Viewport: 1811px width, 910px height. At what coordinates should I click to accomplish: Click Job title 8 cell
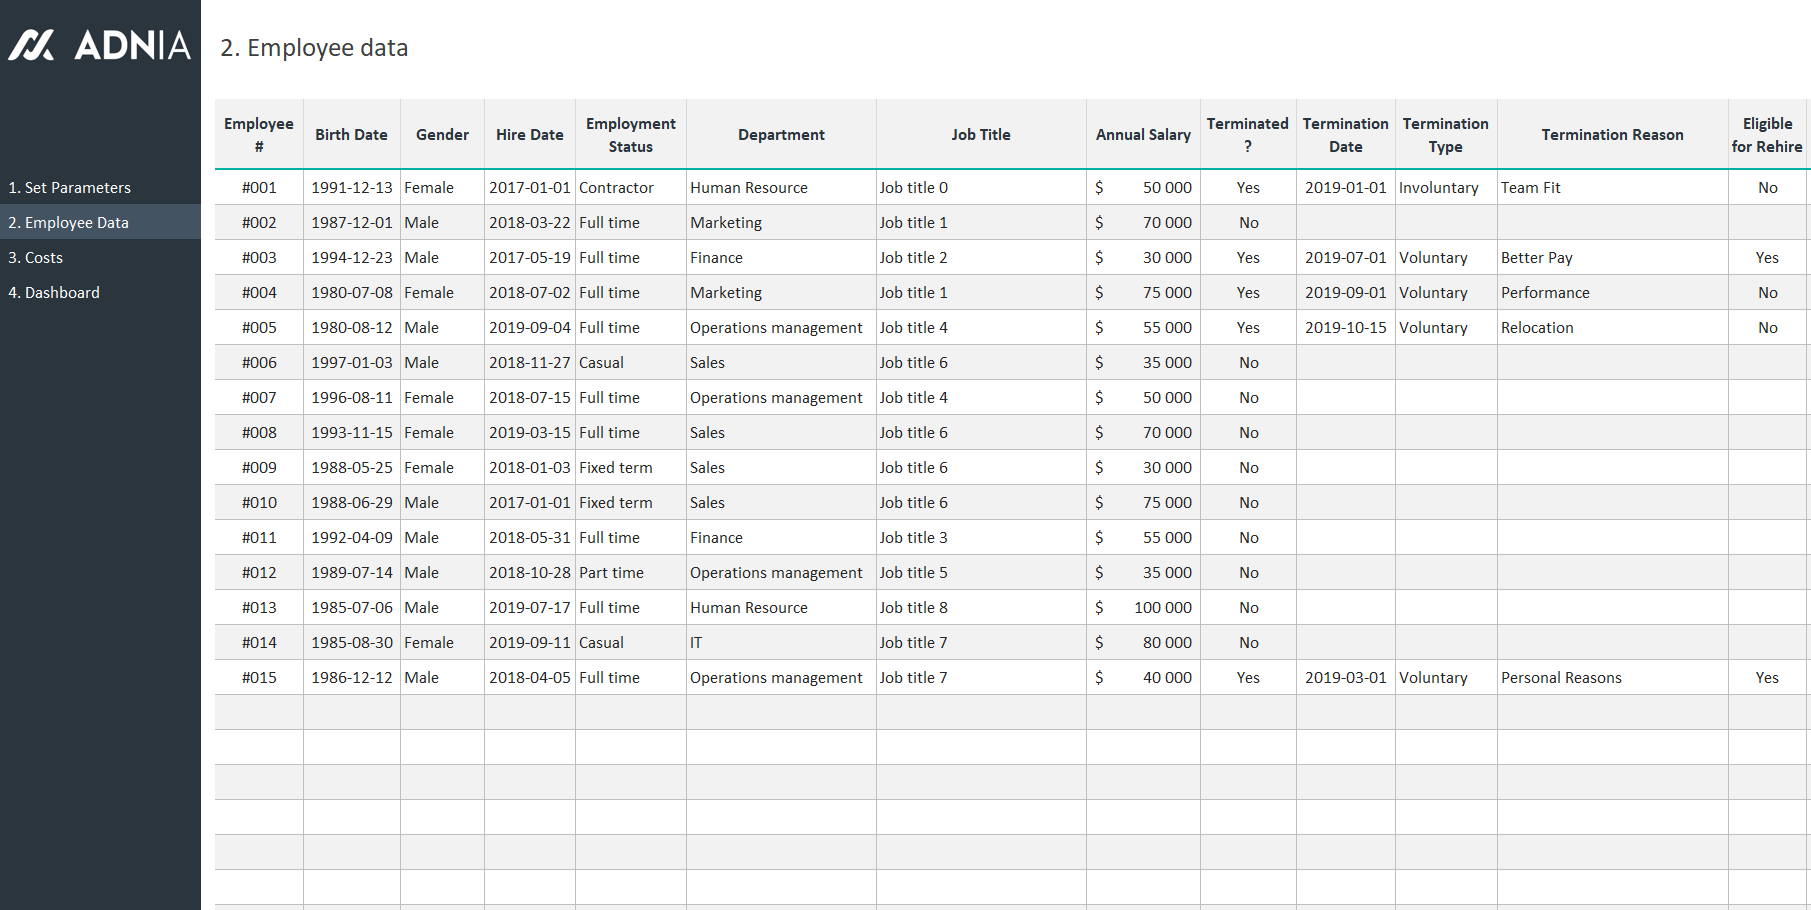pyautogui.click(x=913, y=608)
